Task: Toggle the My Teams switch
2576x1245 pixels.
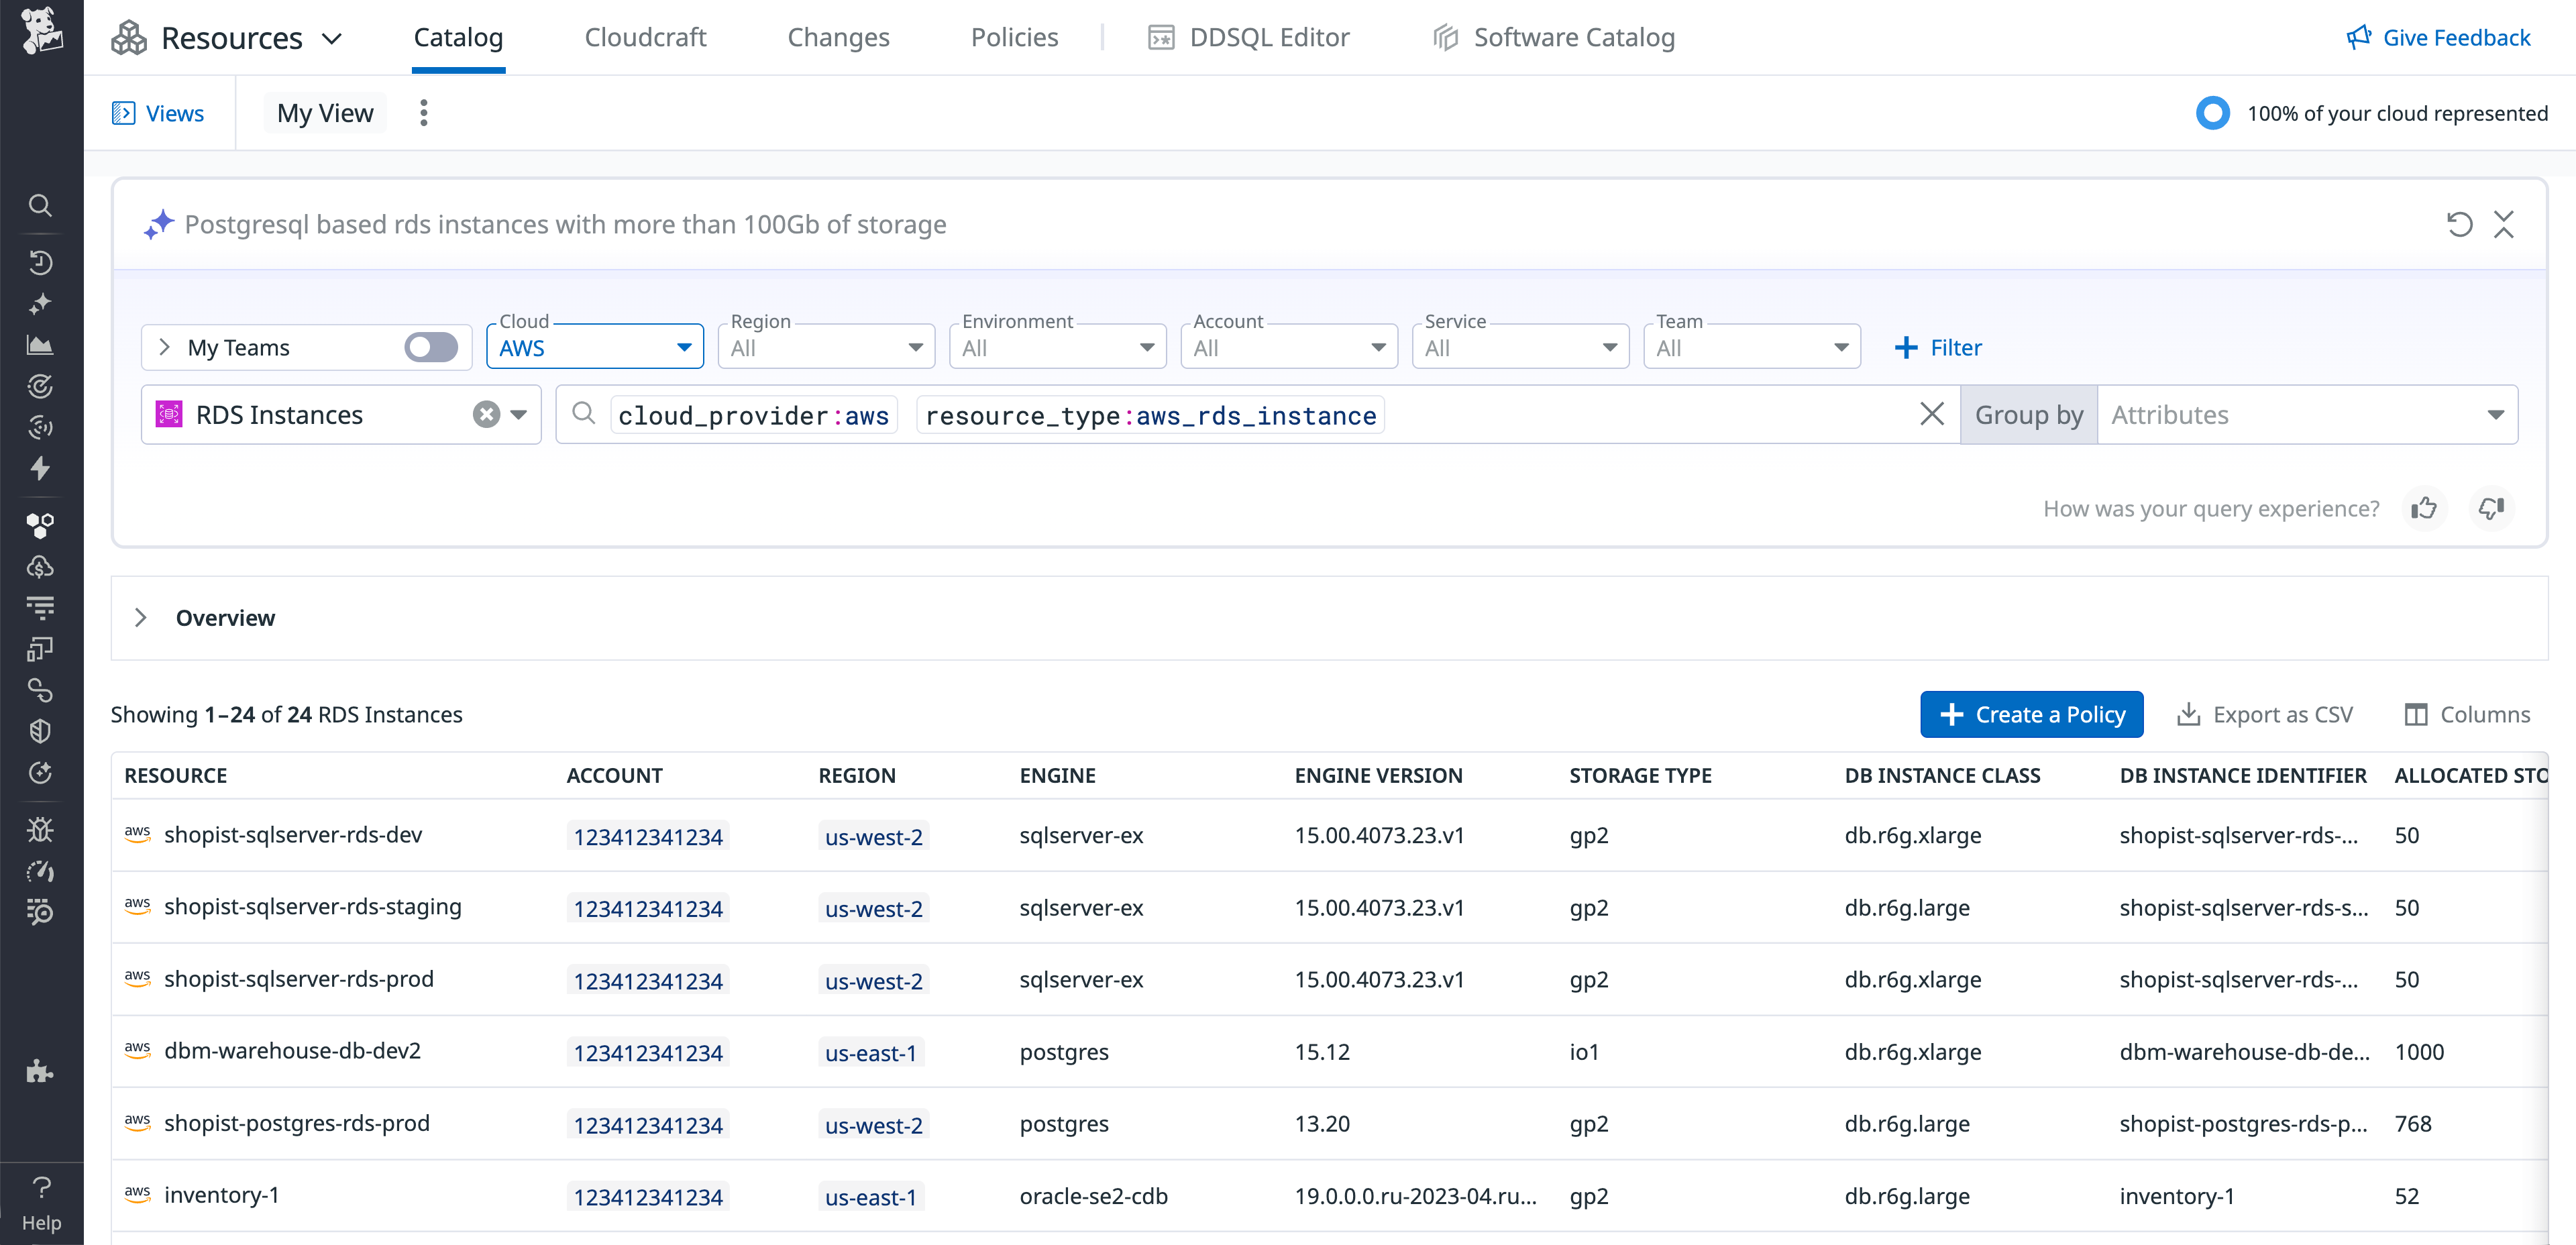Action: click(430, 347)
